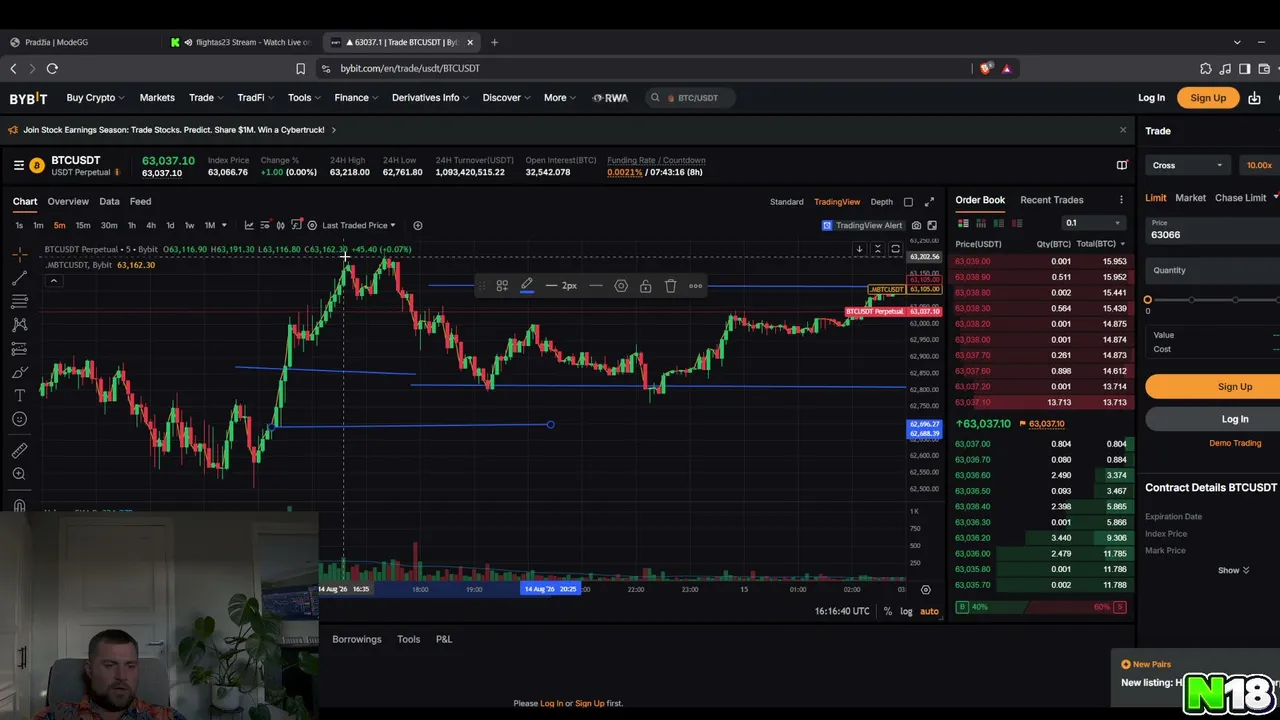Open the Funding Rate / Countdown link
The height and width of the screenshot is (720, 1280).
656,160
